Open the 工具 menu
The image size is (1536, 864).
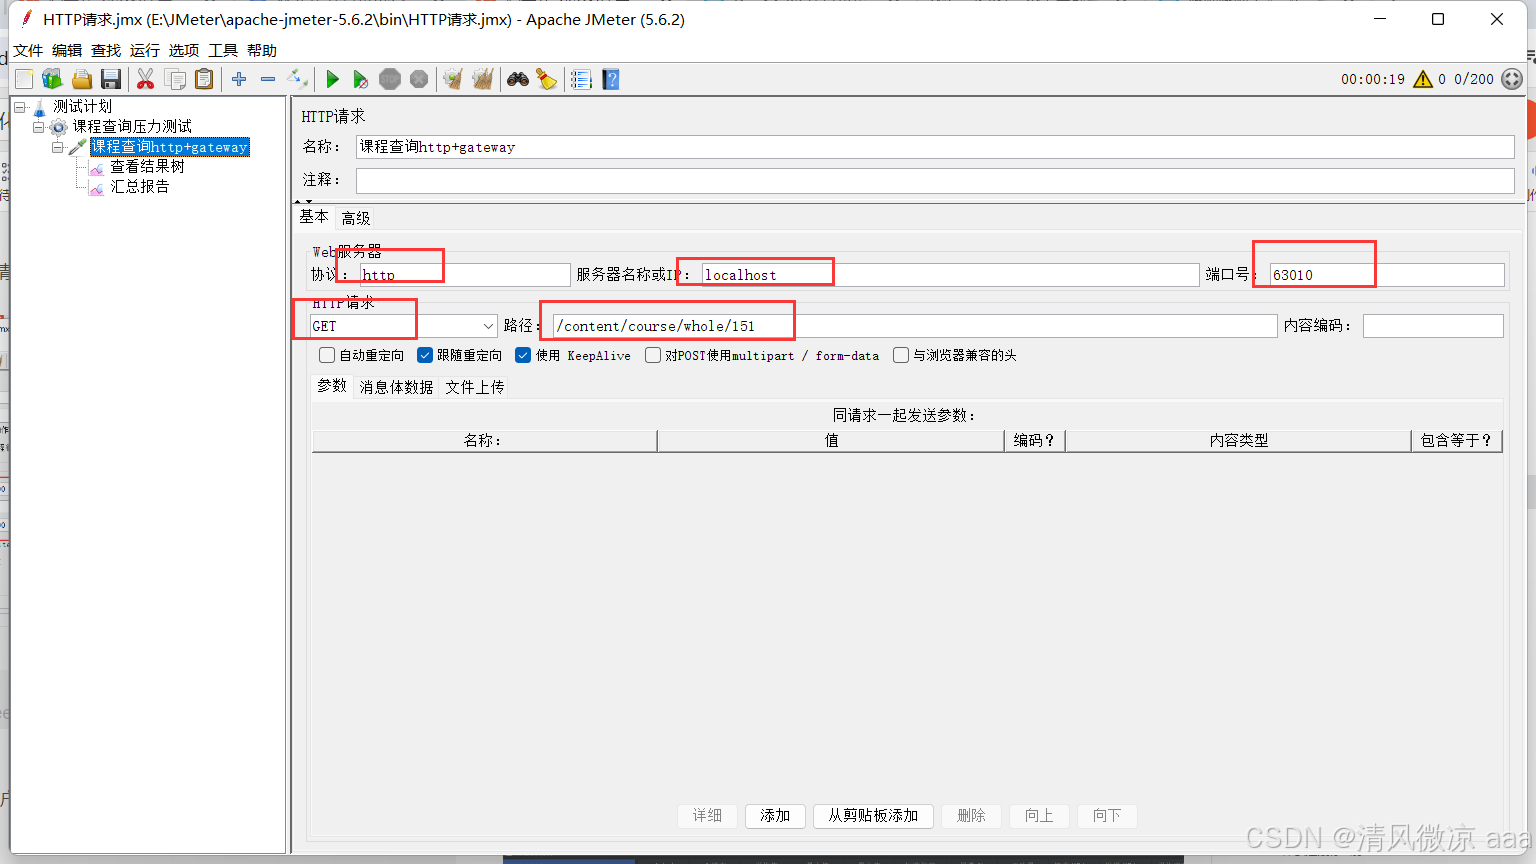click(223, 50)
